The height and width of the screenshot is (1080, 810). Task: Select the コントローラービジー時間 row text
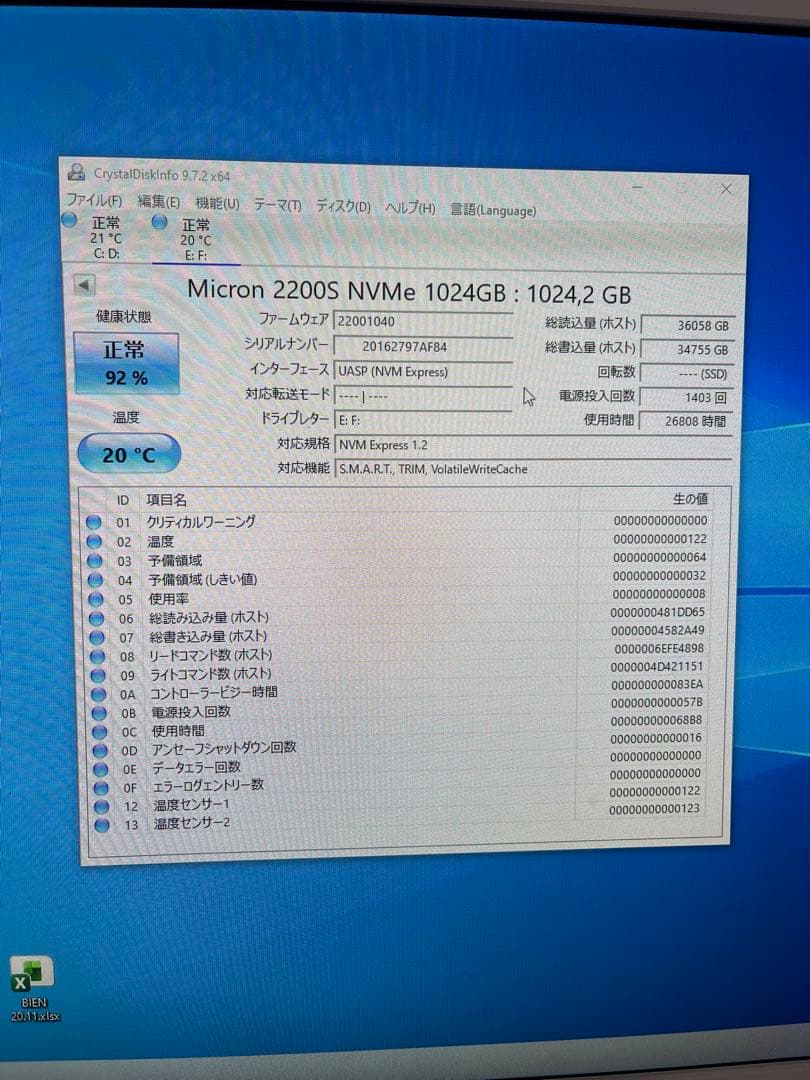(x=214, y=692)
